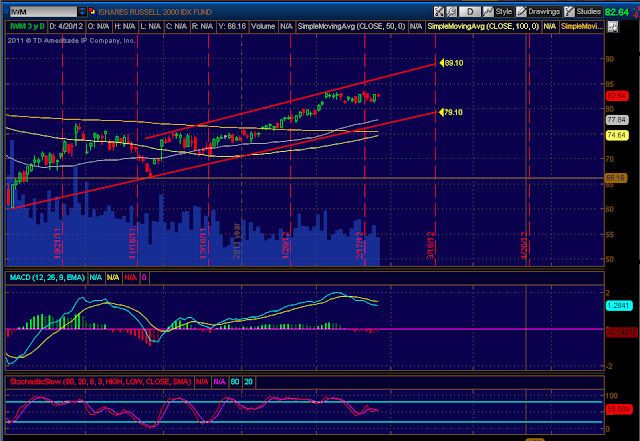This screenshot has height=441, width=640.
Task: Click the 12/16/11 expiration date marker
Action: coord(203,244)
